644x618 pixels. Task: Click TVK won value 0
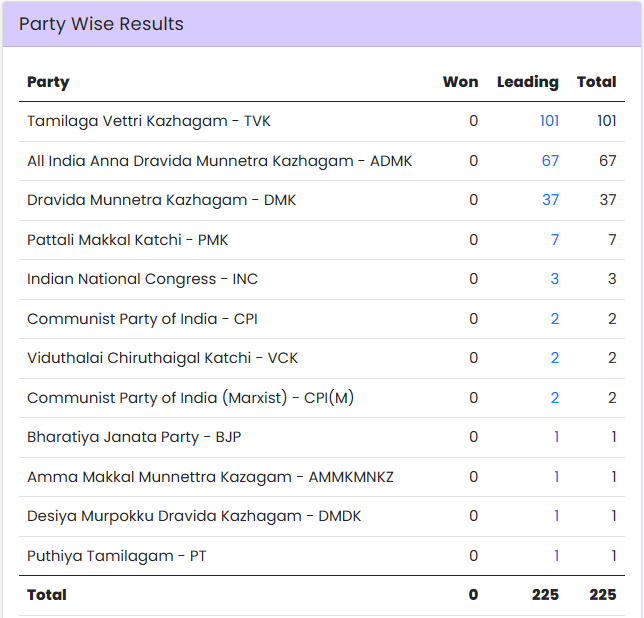point(474,121)
